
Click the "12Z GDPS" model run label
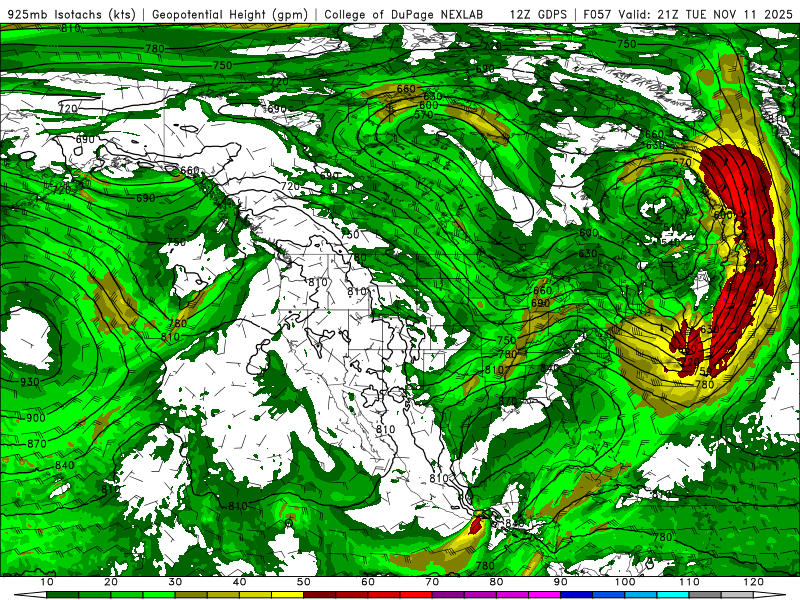tap(538, 15)
